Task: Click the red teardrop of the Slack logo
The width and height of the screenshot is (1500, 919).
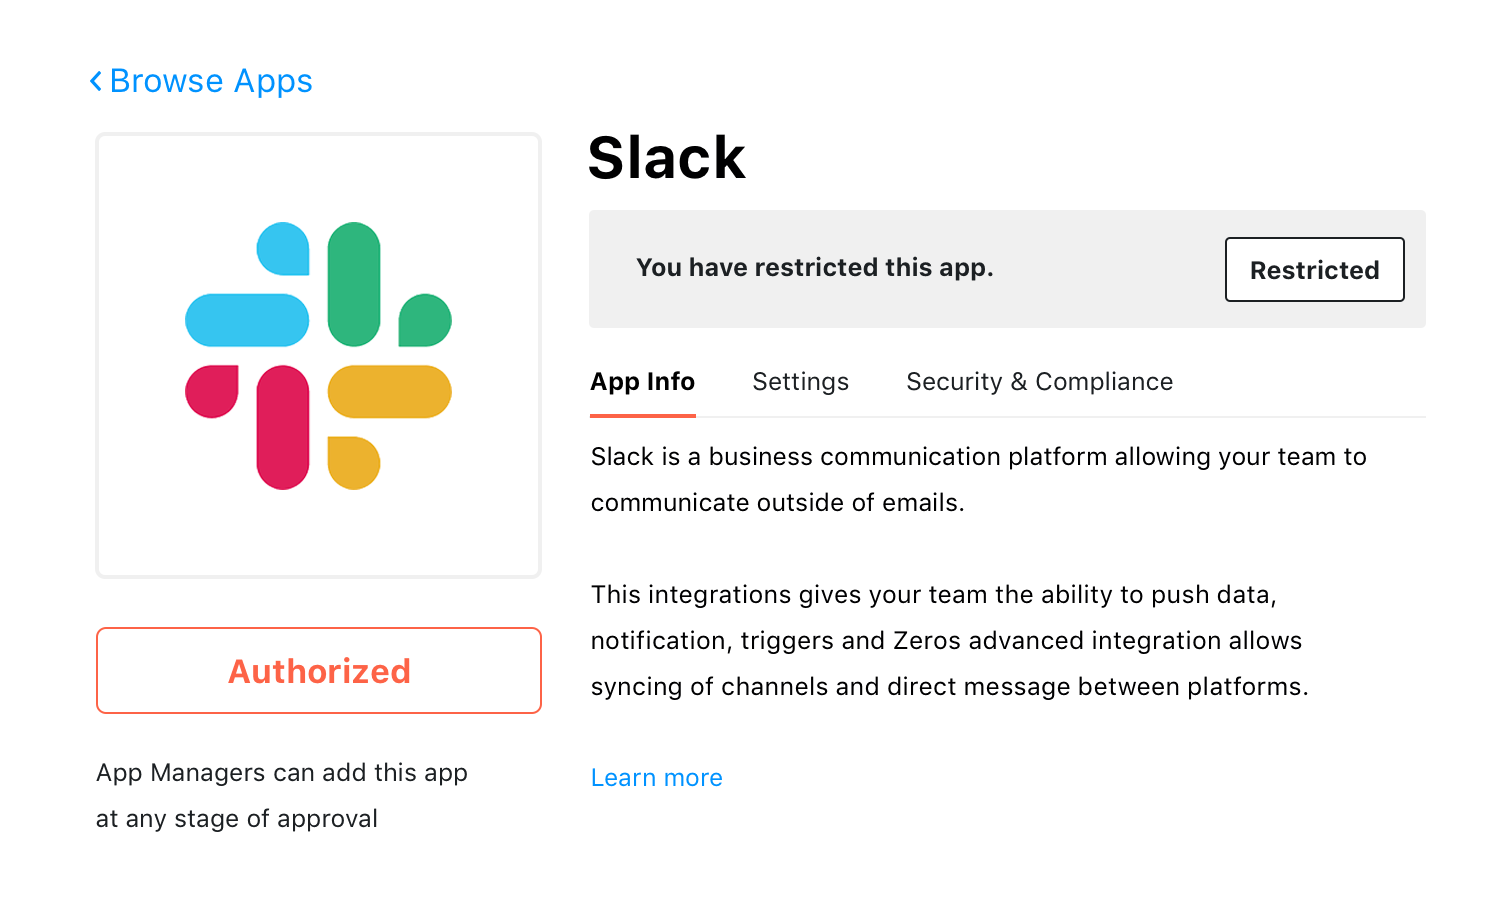Action: click(x=212, y=391)
